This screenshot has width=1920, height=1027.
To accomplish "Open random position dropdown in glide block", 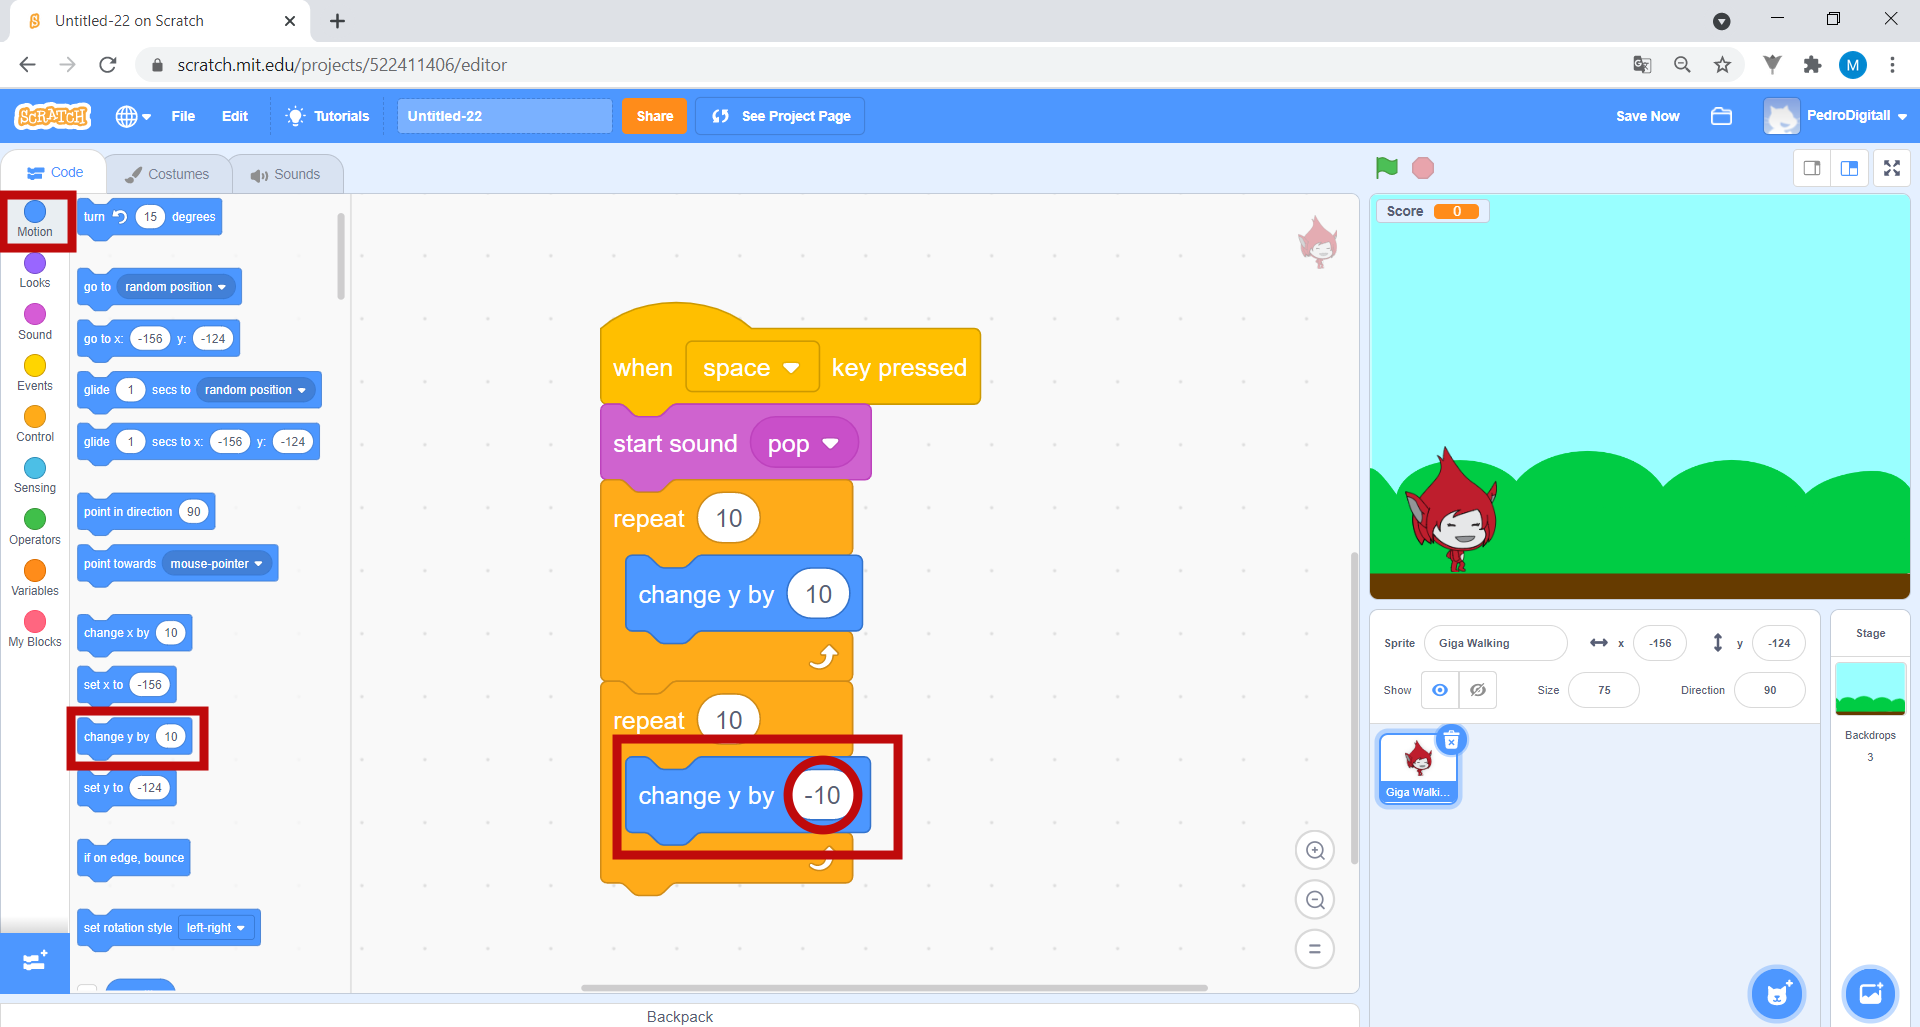I will coord(256,390).
